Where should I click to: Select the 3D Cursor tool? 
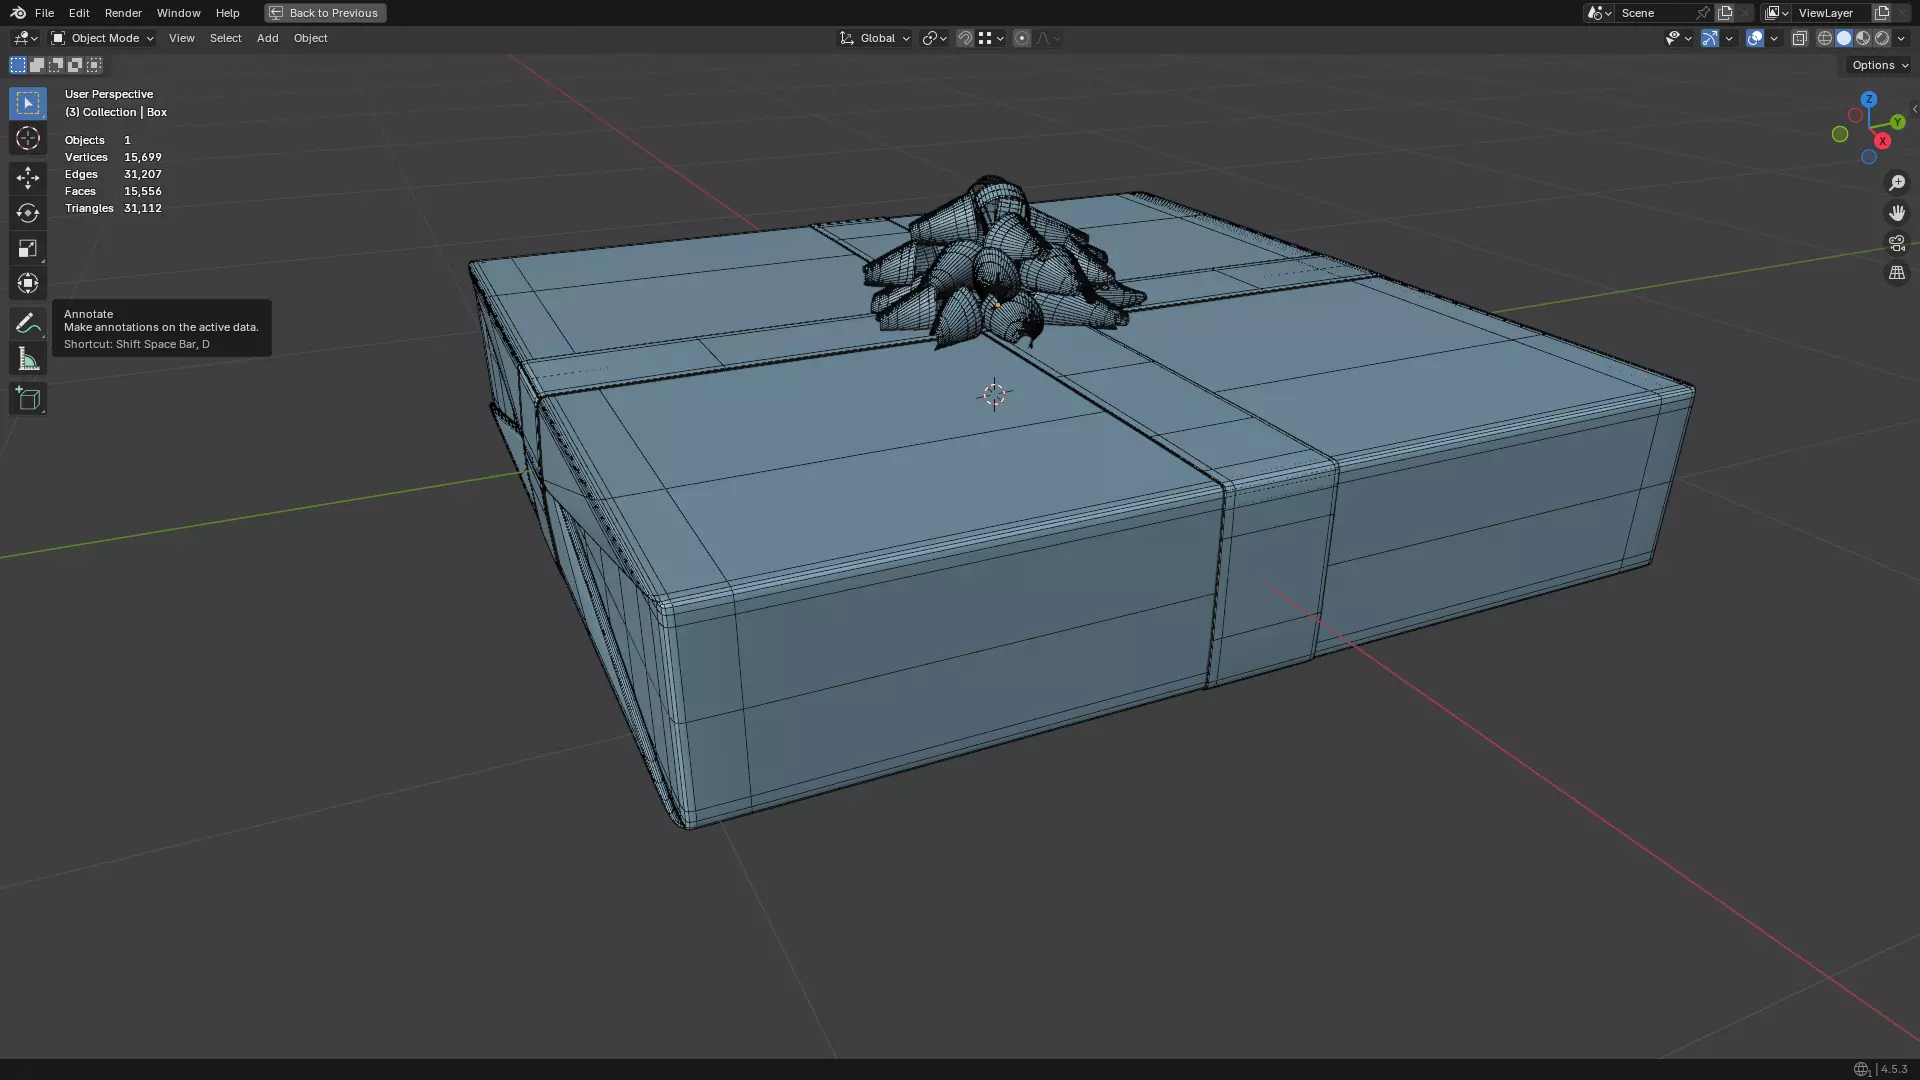tap(28, 138)
